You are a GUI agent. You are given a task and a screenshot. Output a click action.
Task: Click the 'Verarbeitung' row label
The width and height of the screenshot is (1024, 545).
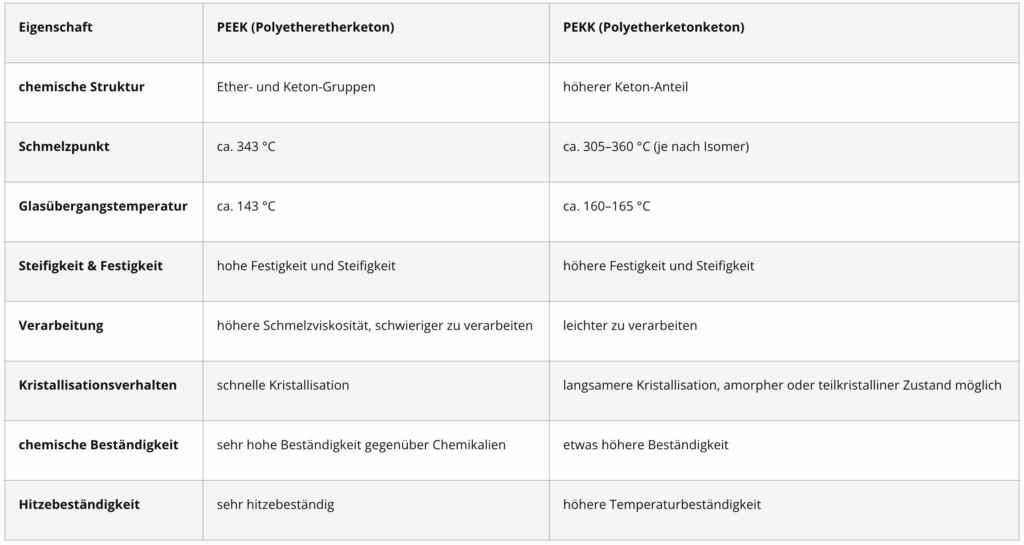[x=61, y=326]
